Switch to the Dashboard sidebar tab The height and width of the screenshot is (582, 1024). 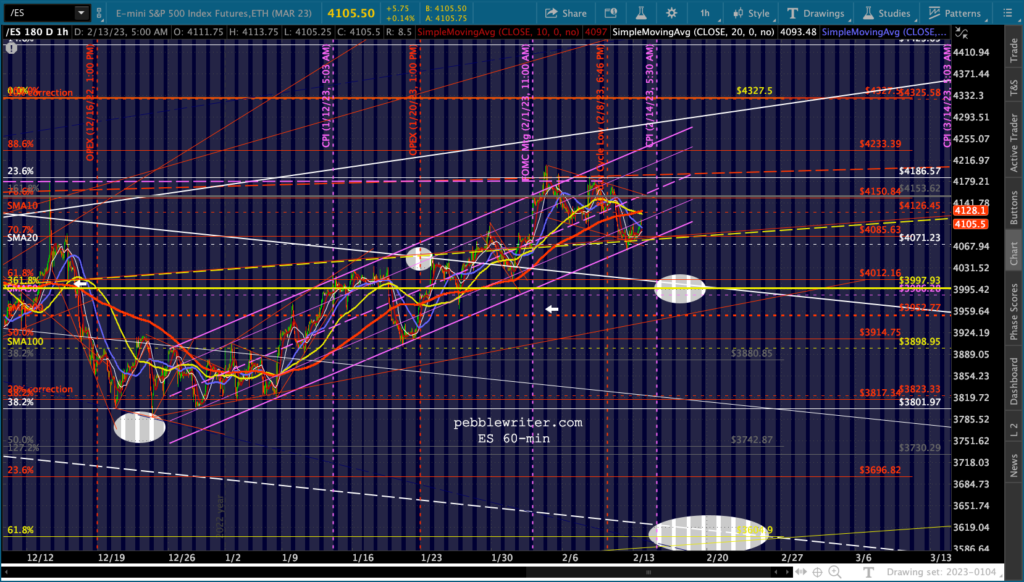[1014, 381]
